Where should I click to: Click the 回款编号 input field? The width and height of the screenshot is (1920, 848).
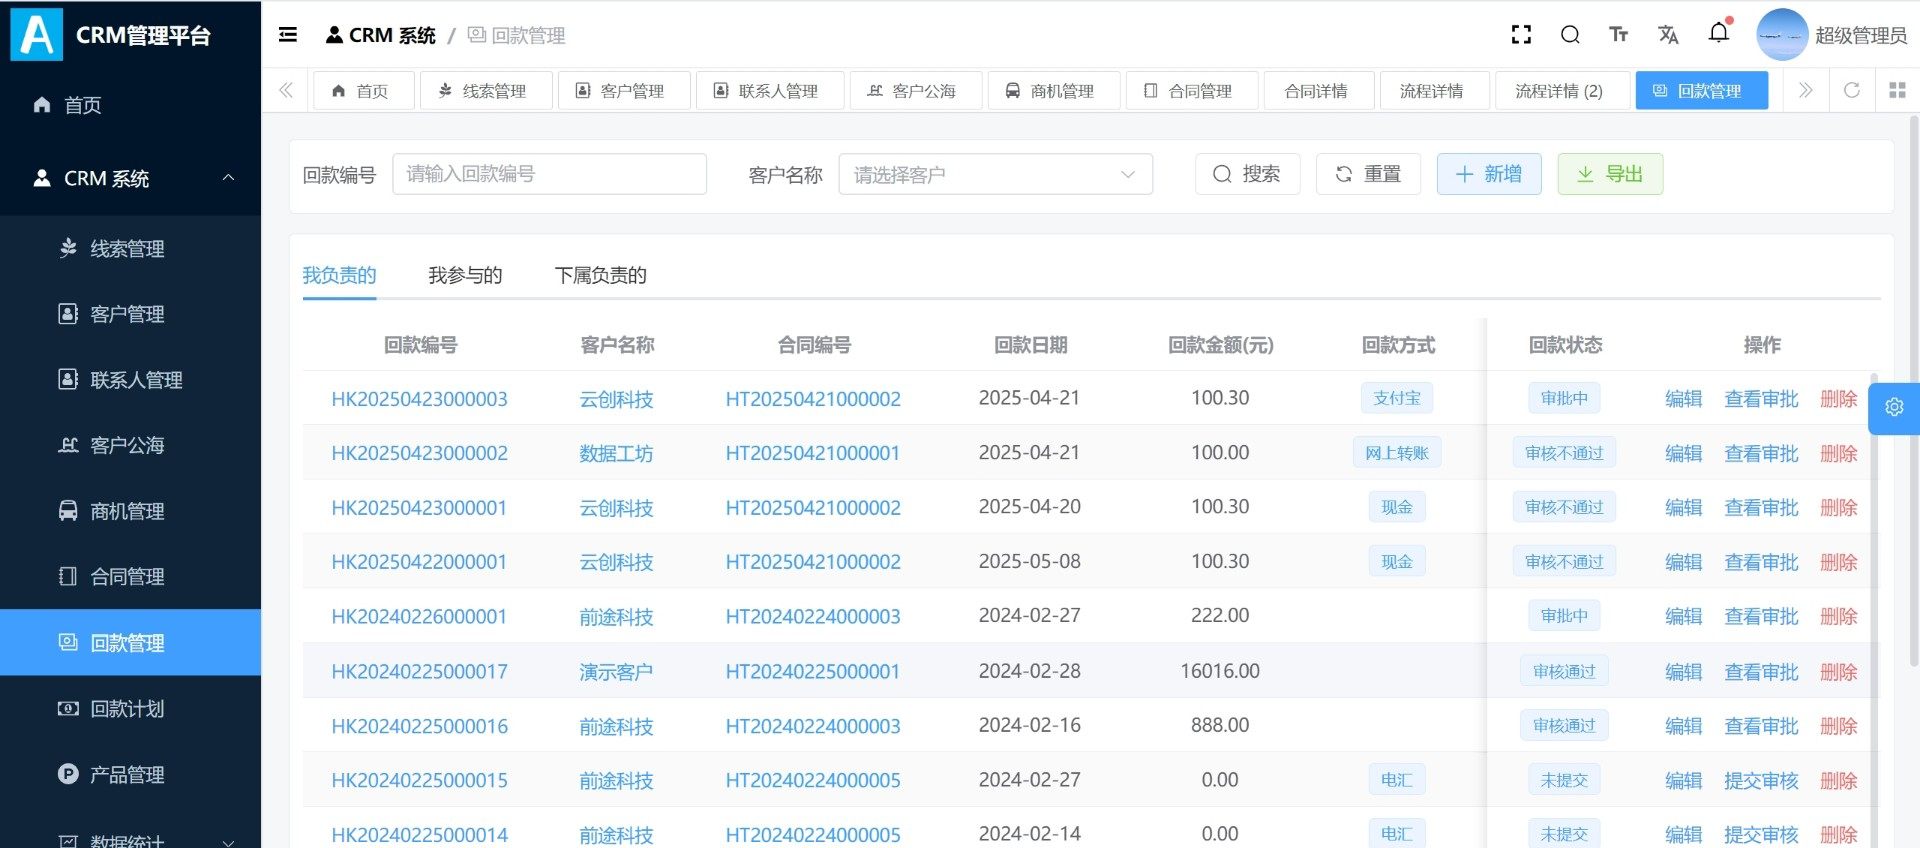pyautogui.click(x=549, y=174)
